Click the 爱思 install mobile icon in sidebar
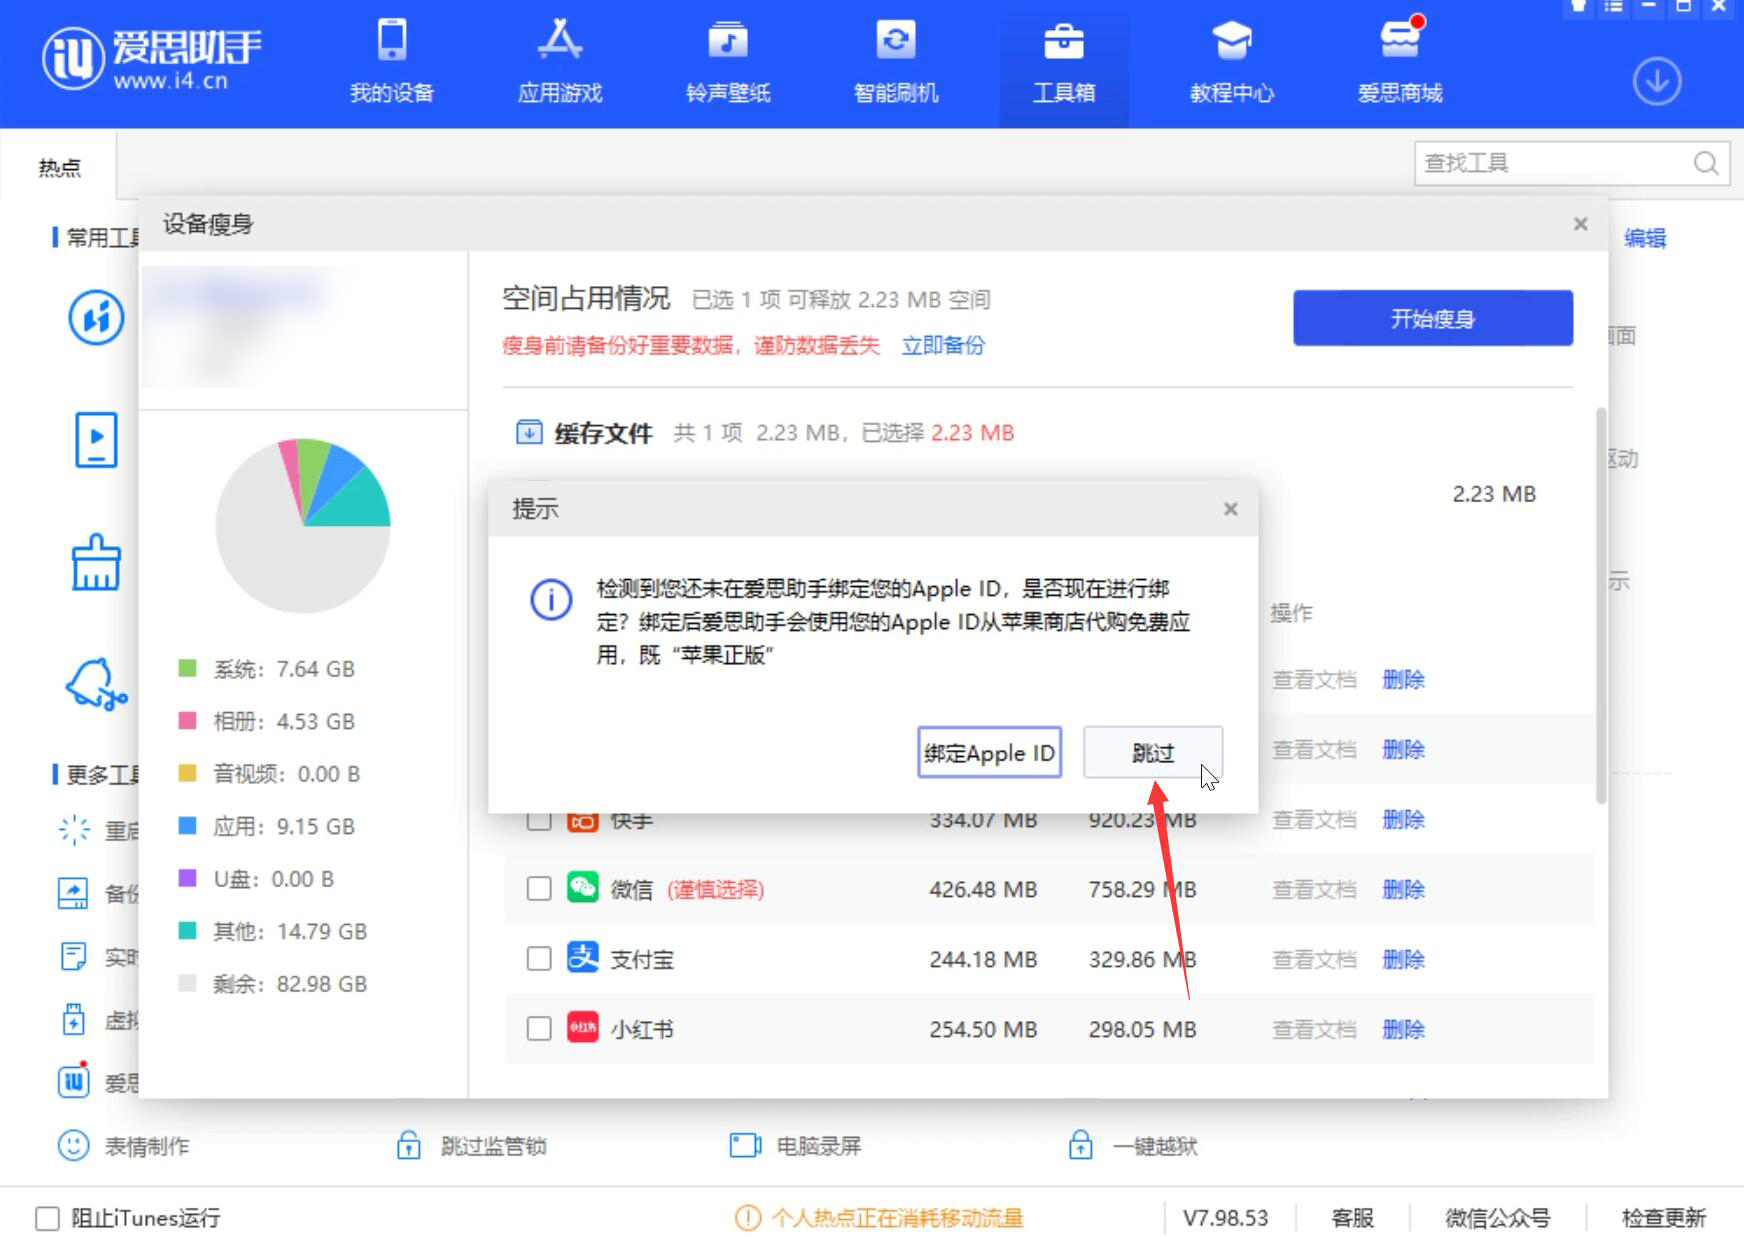The height and width of the screenshot is (1237, 1744). (x=96, y=318)
